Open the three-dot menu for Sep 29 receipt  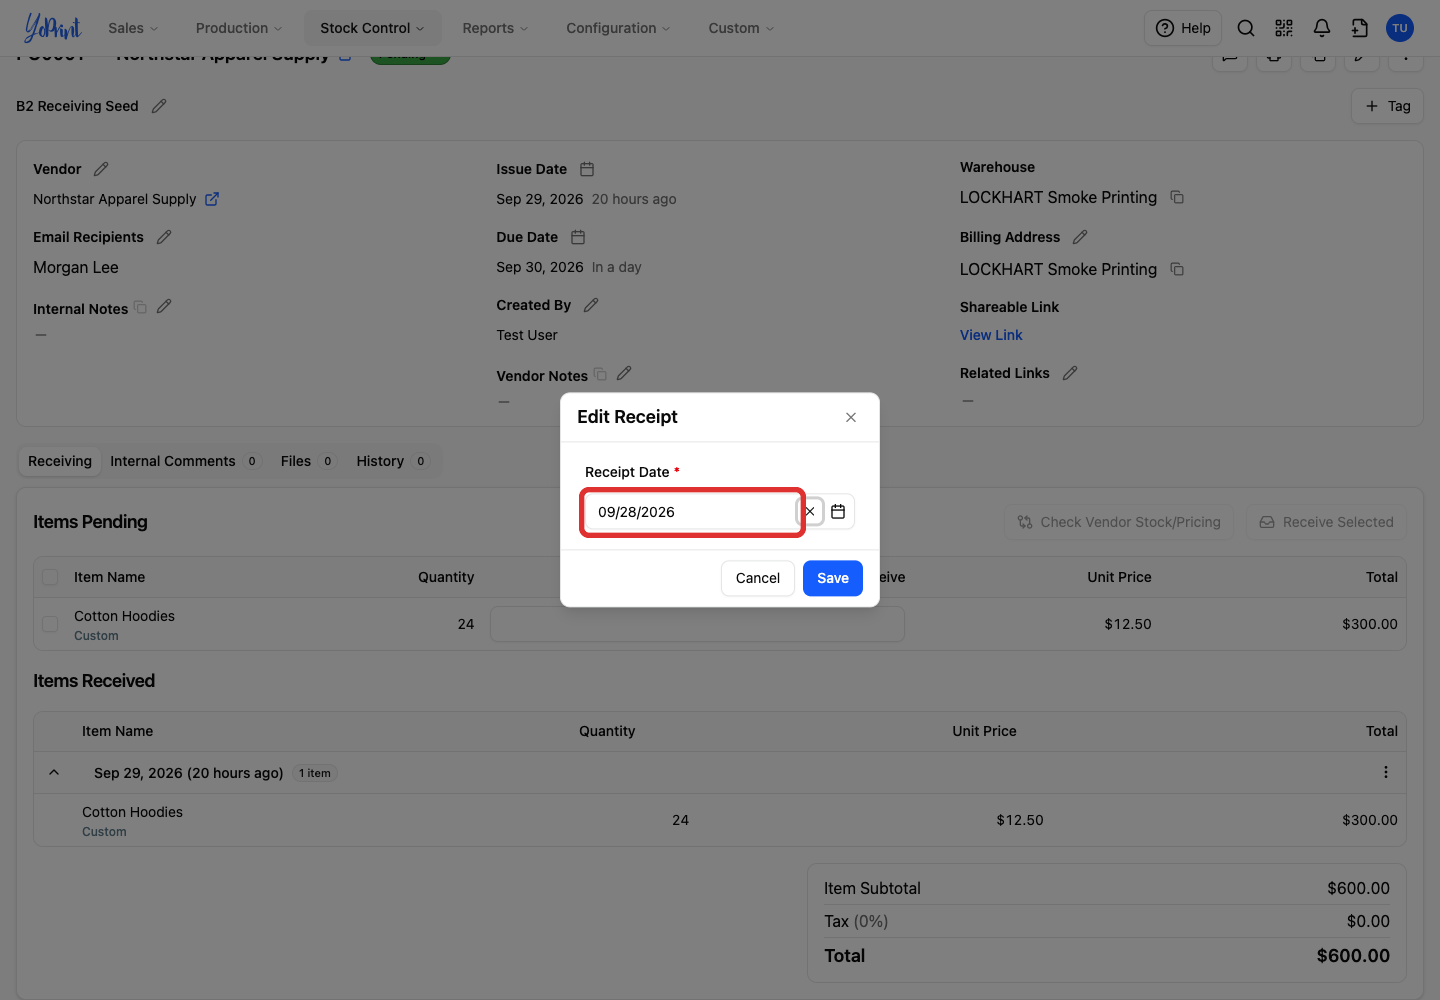[x=1386, y=772]
